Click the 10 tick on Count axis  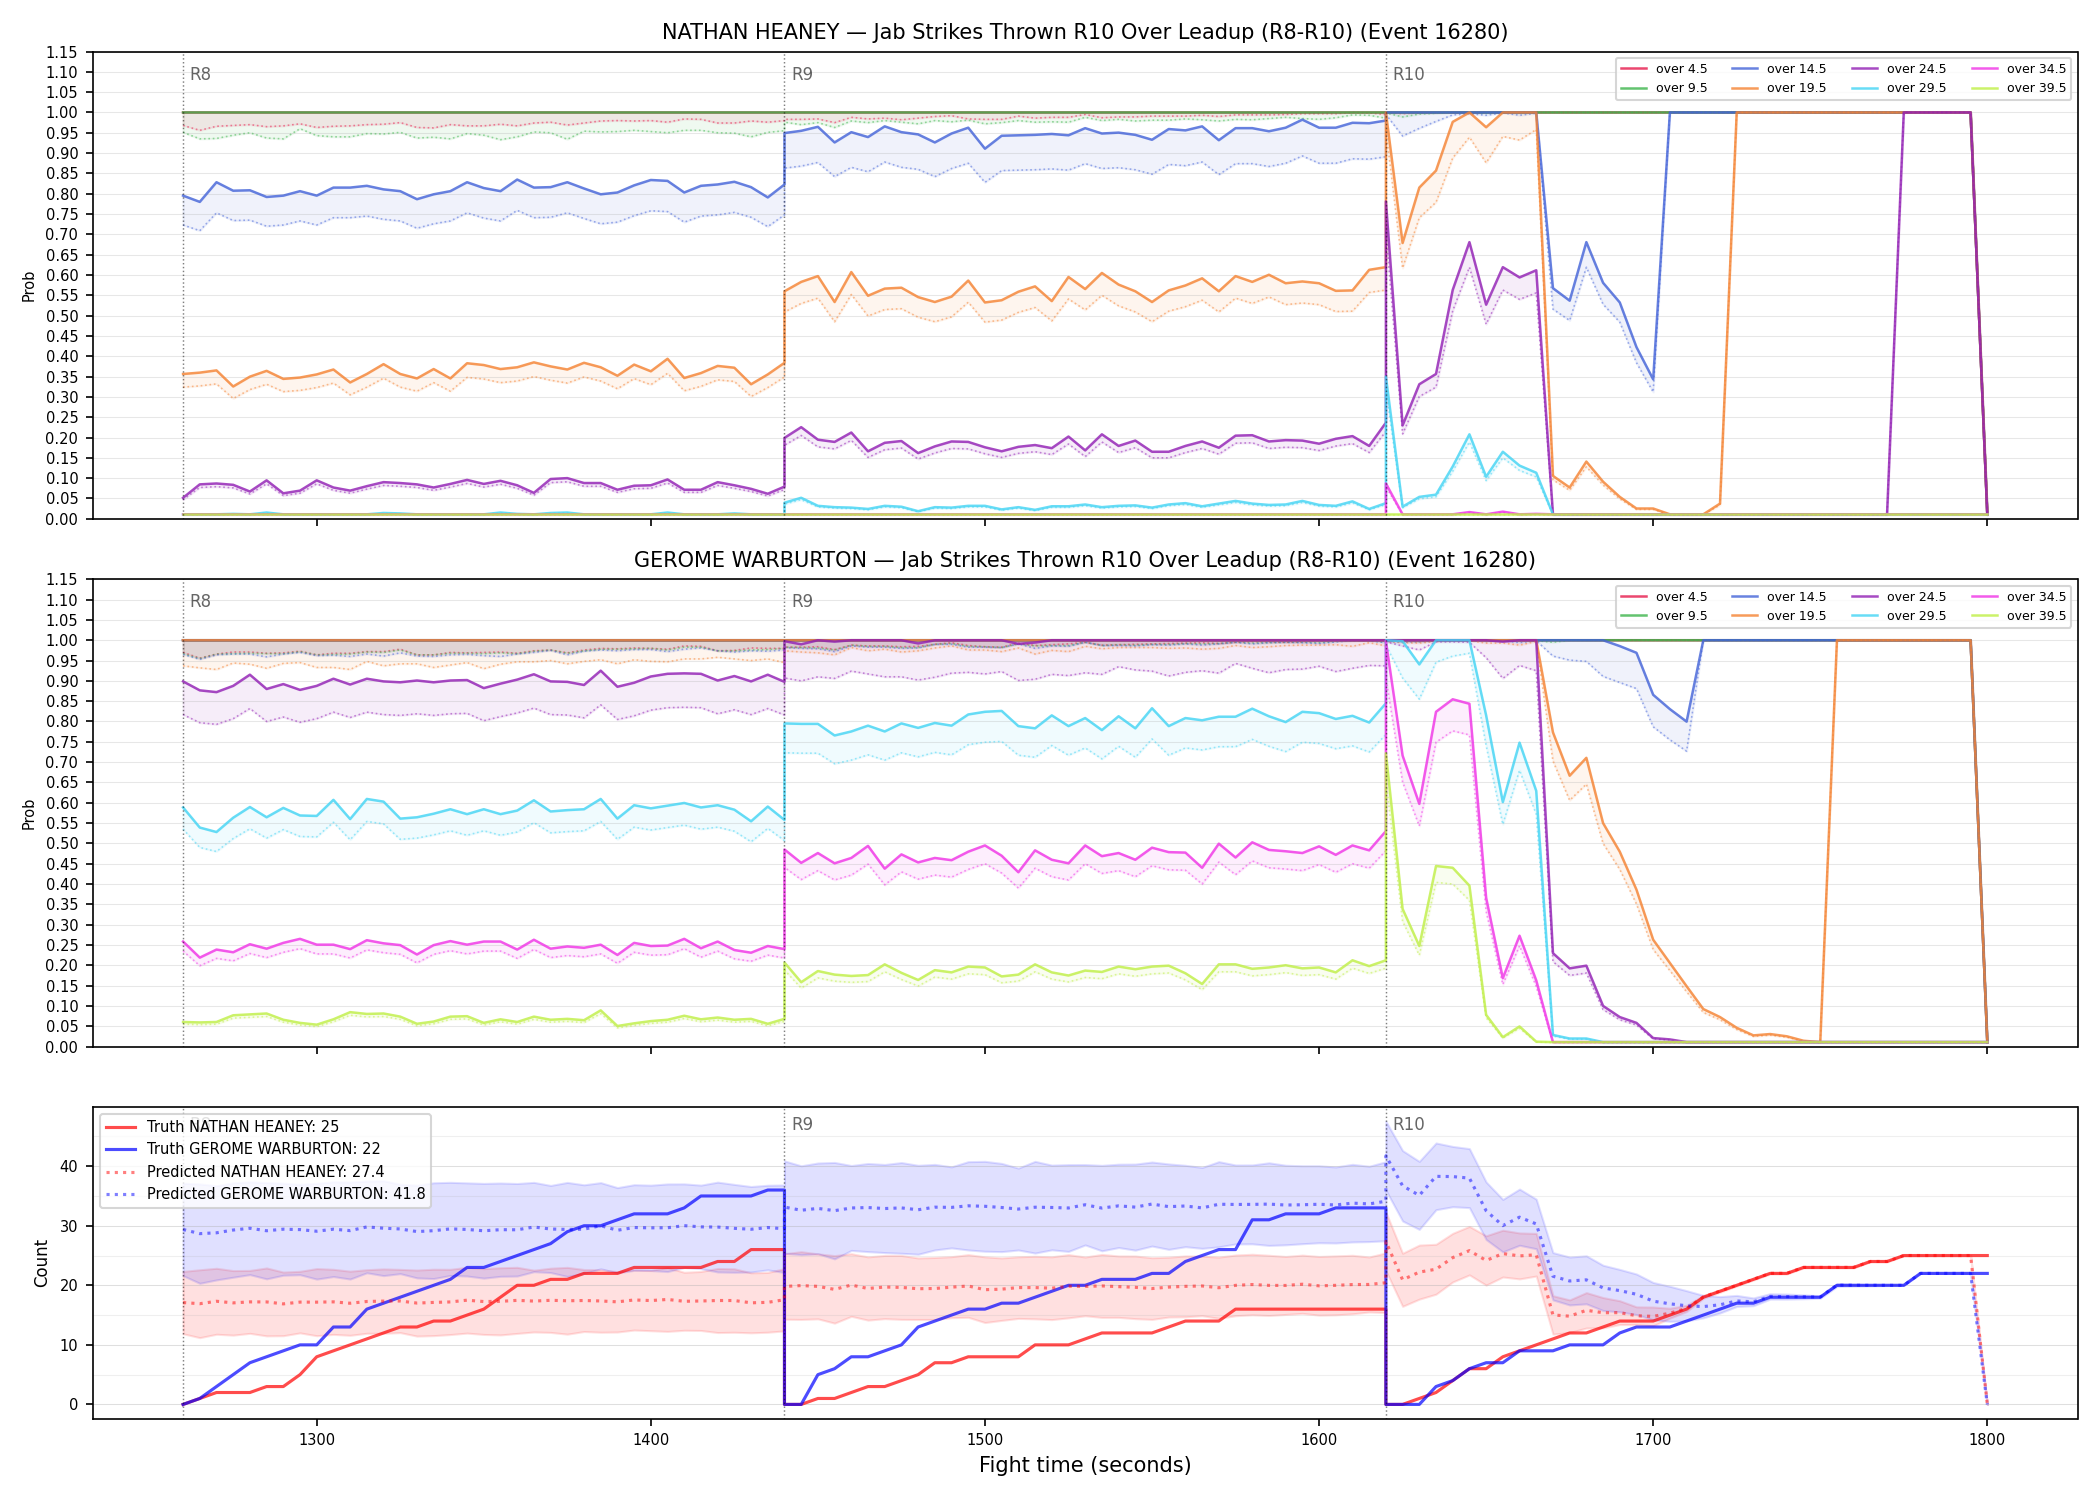pos(69,1345)
